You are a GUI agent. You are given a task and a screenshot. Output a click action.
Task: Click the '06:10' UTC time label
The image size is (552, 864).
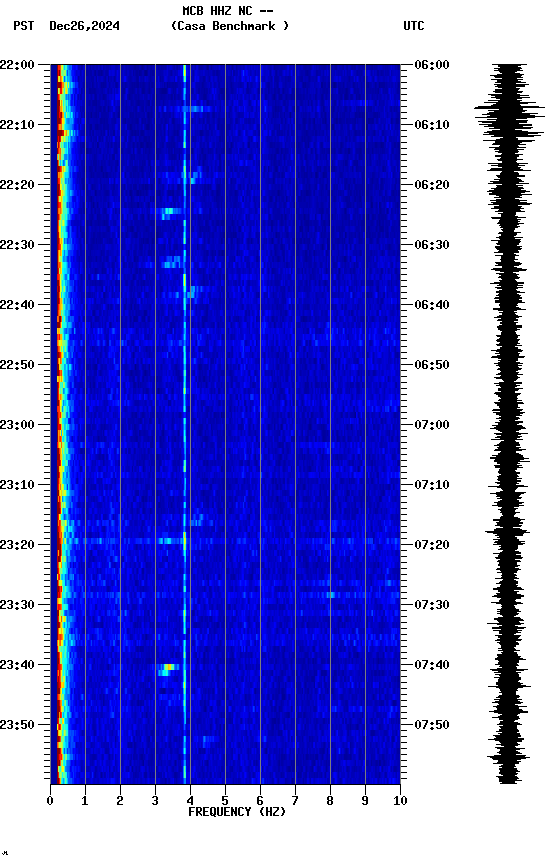point(432,125)
